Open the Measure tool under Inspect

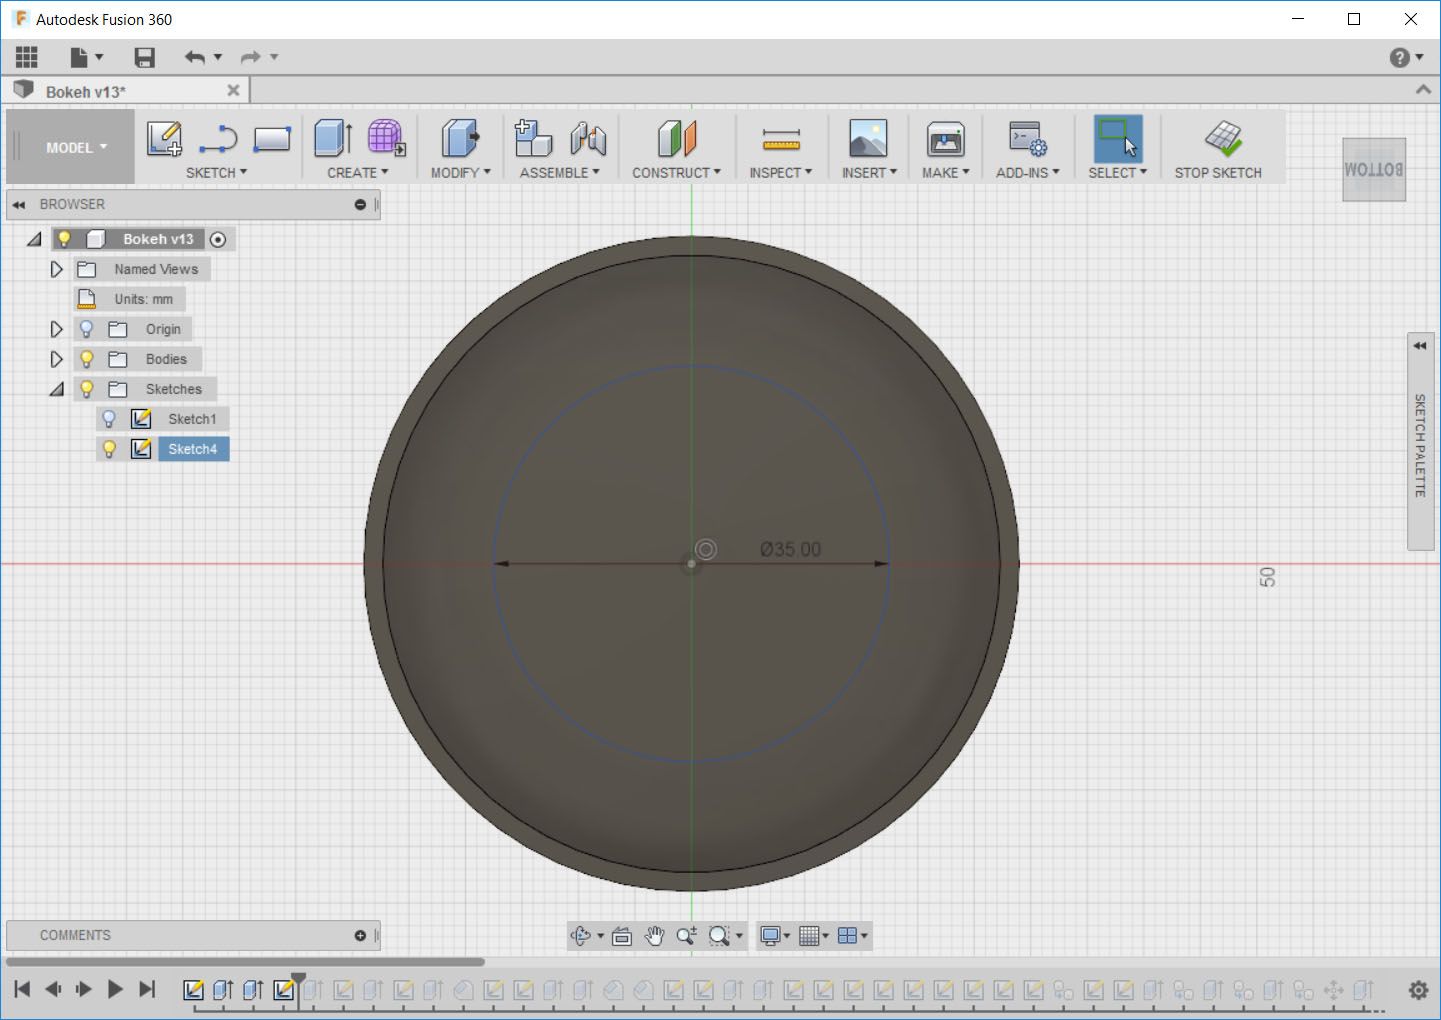coord(781,139)
